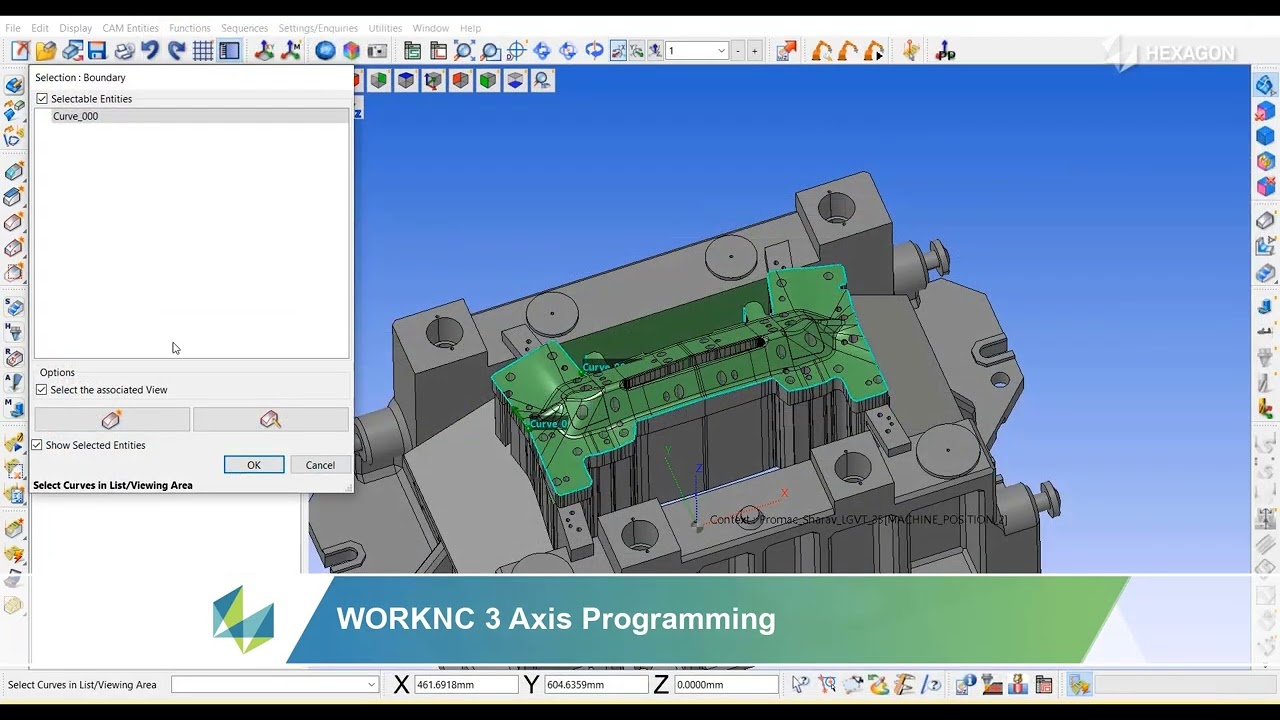Open the toolbar dropdown showing value 1
Viewport: 1280px width, 720px height.
697,51
